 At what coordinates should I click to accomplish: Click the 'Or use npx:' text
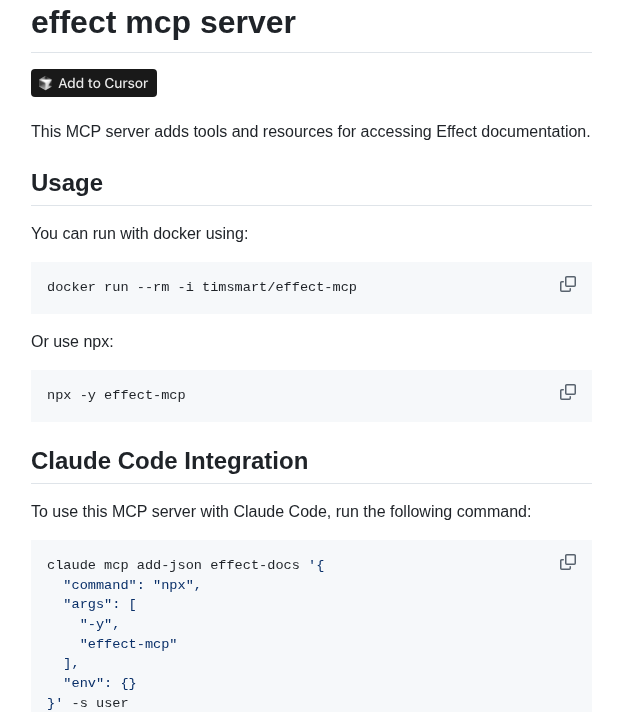pos(72,342)
